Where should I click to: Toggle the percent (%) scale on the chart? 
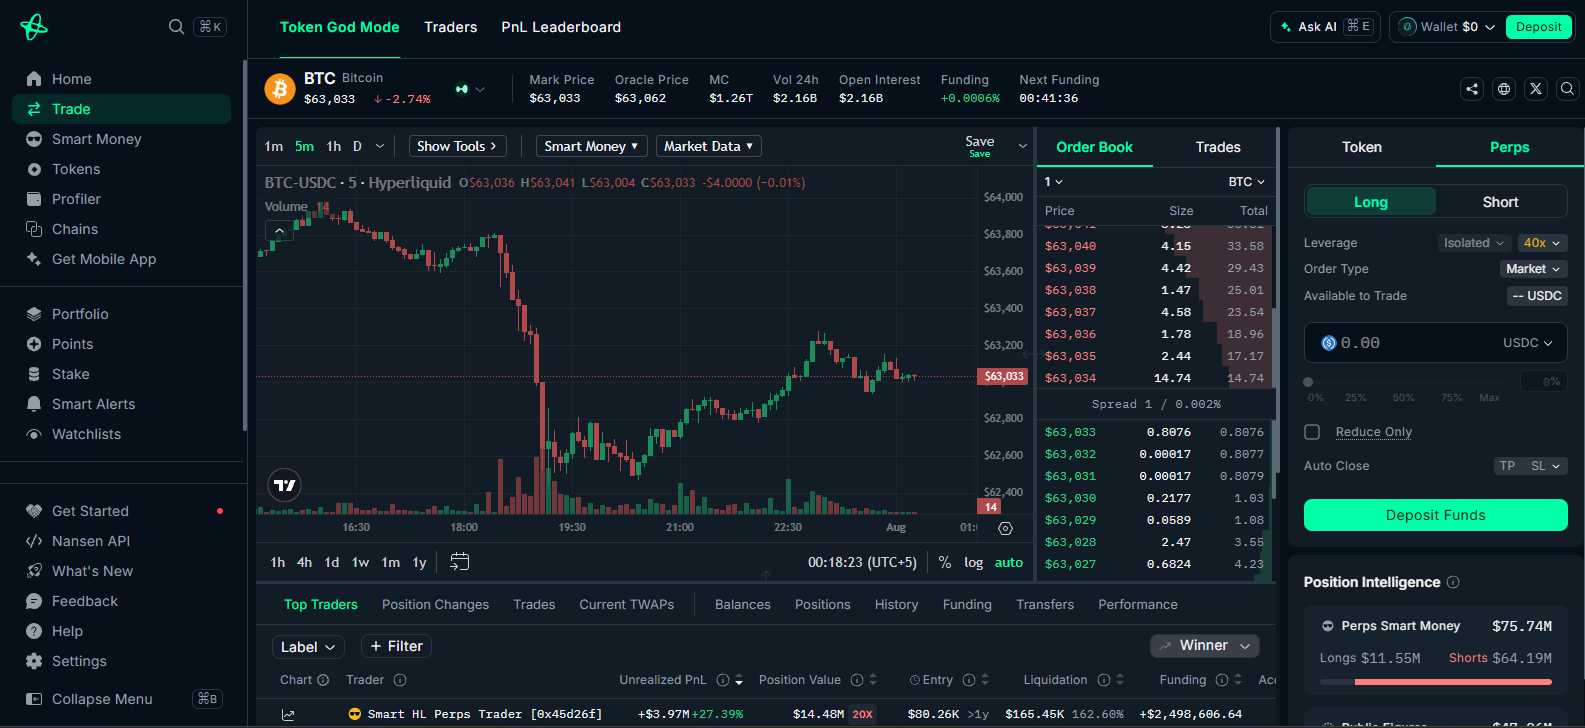pos(945,563)
